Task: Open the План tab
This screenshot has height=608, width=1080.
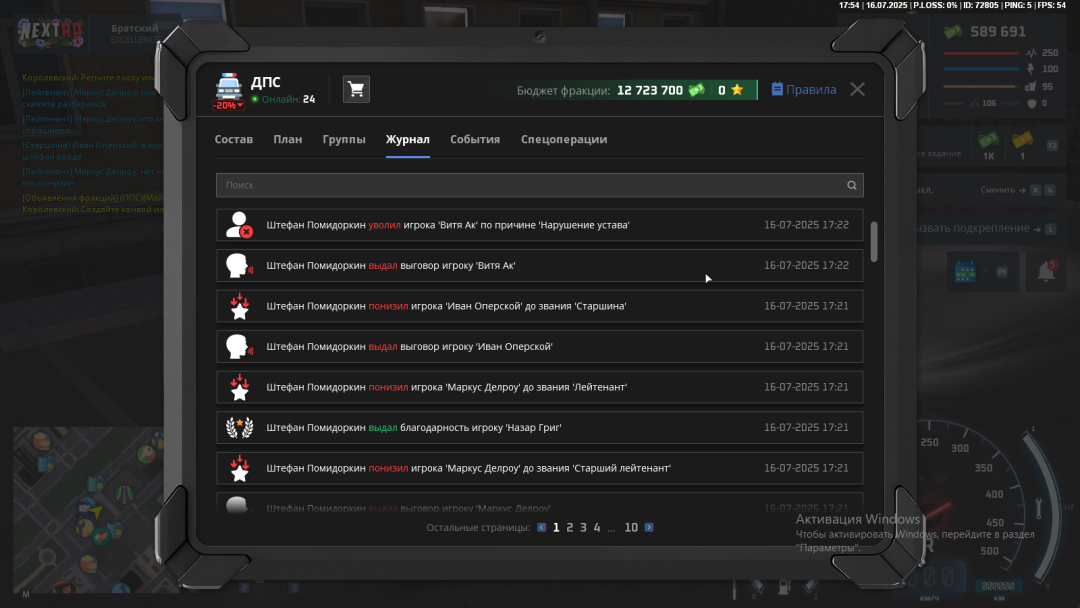Action: tap(288, 139)
